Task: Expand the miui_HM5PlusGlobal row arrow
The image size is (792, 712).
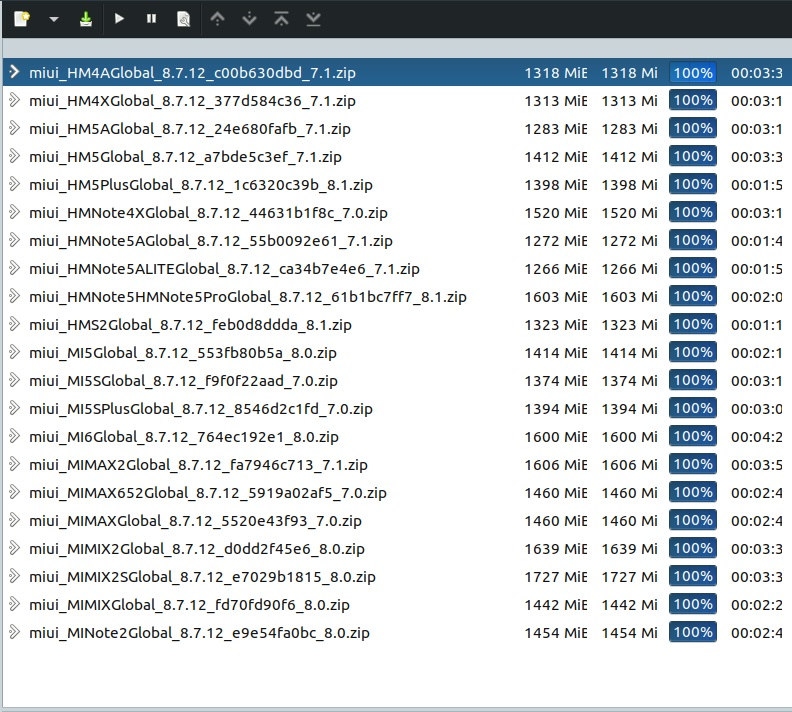Action: click(14, 185)
